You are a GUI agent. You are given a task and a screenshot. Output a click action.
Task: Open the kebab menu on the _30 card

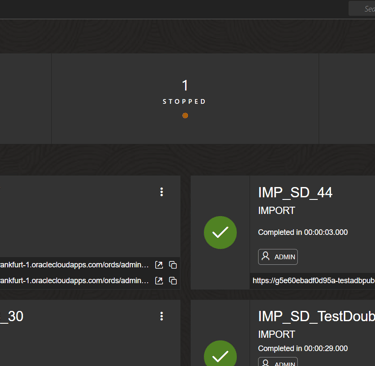pyautogui.click(x=162, y=316)
